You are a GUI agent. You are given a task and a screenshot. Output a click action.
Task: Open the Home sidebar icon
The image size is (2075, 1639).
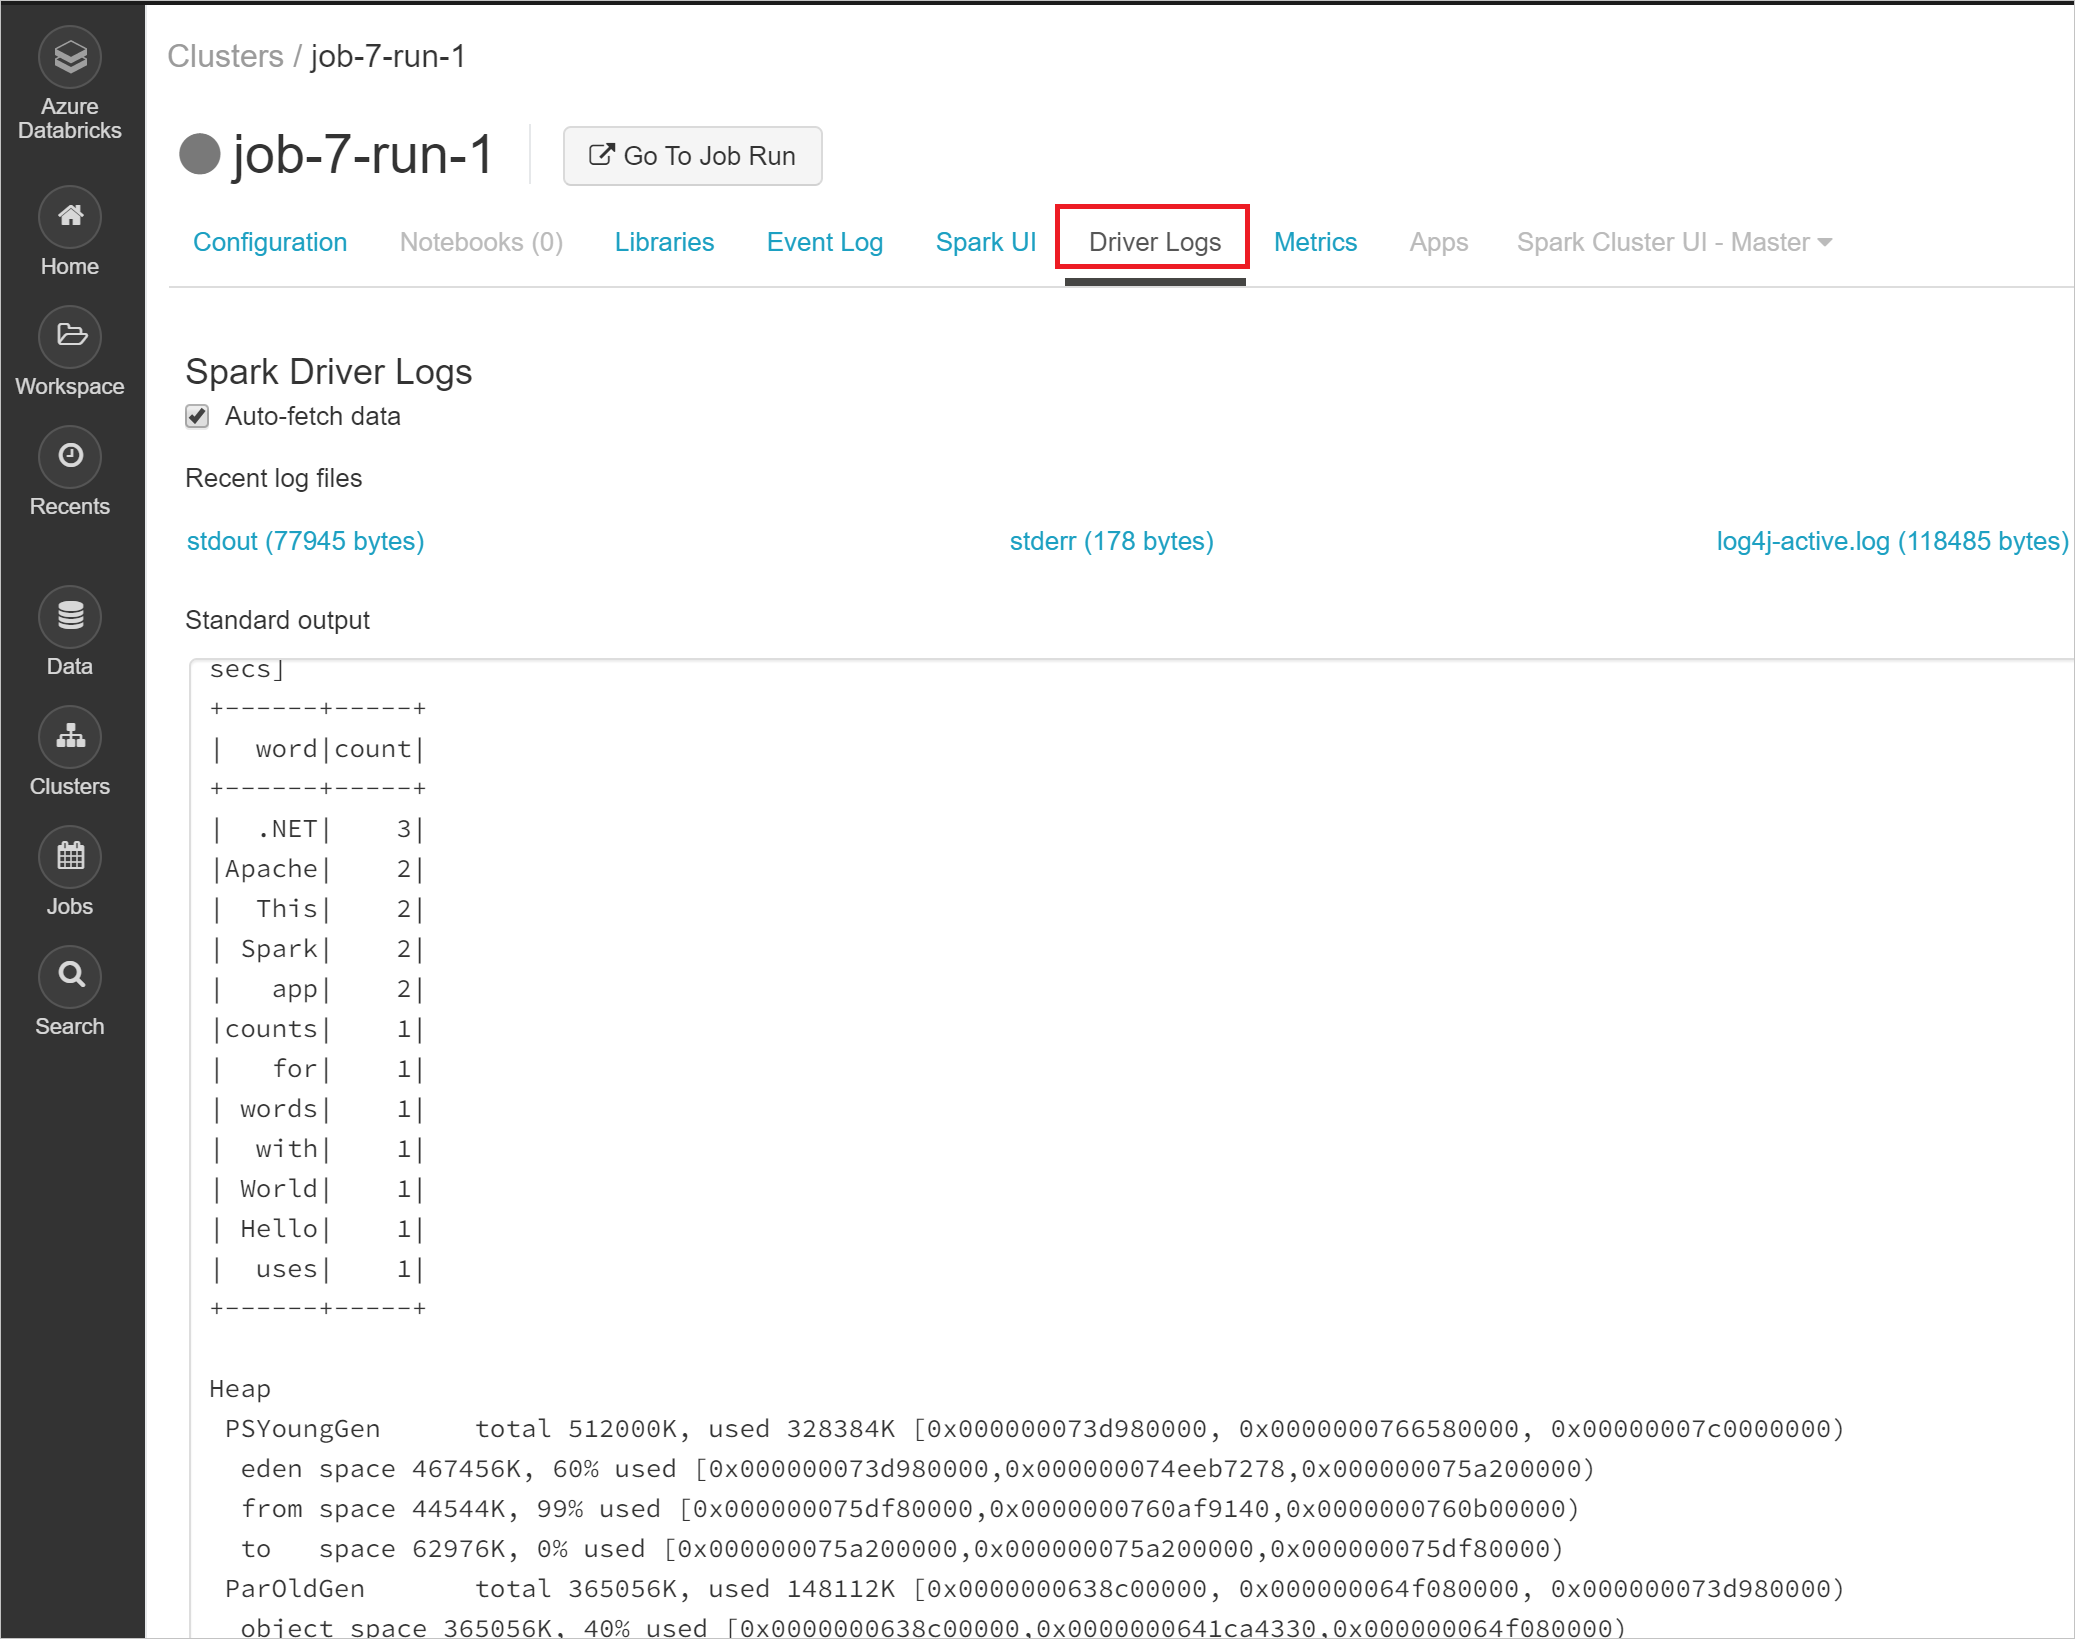tap(69, 217)
